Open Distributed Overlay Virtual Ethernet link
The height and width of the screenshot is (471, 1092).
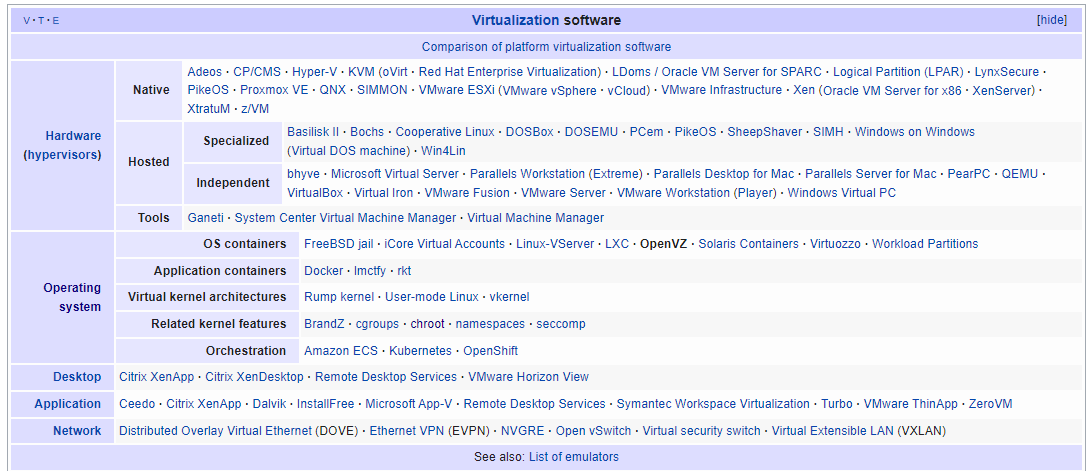215,431
